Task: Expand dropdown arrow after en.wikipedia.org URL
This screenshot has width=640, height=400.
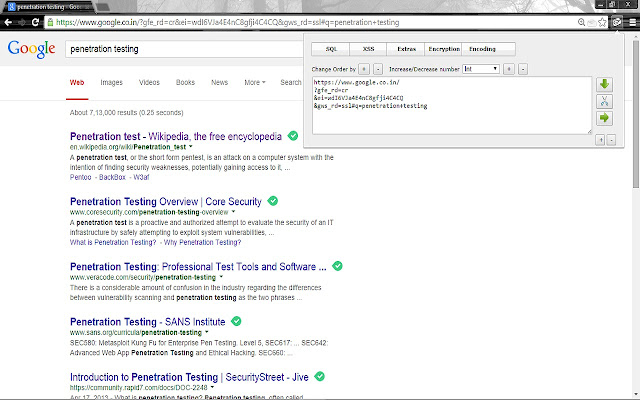Action: click(x=191, y=147)
